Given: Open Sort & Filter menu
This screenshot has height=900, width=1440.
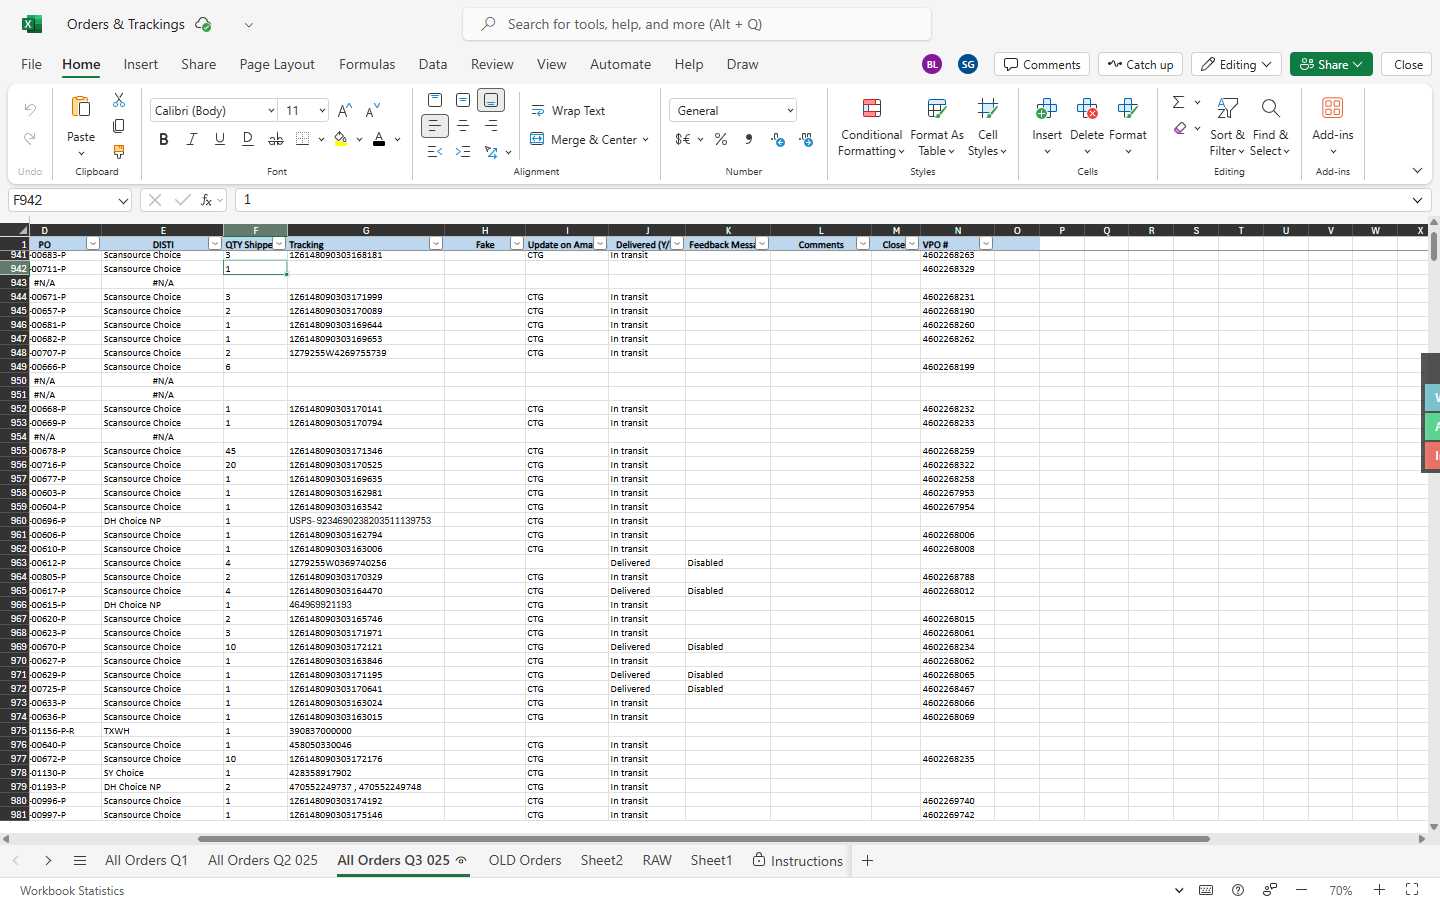Looking at the screenshot, I should (x=1227, y=127).
